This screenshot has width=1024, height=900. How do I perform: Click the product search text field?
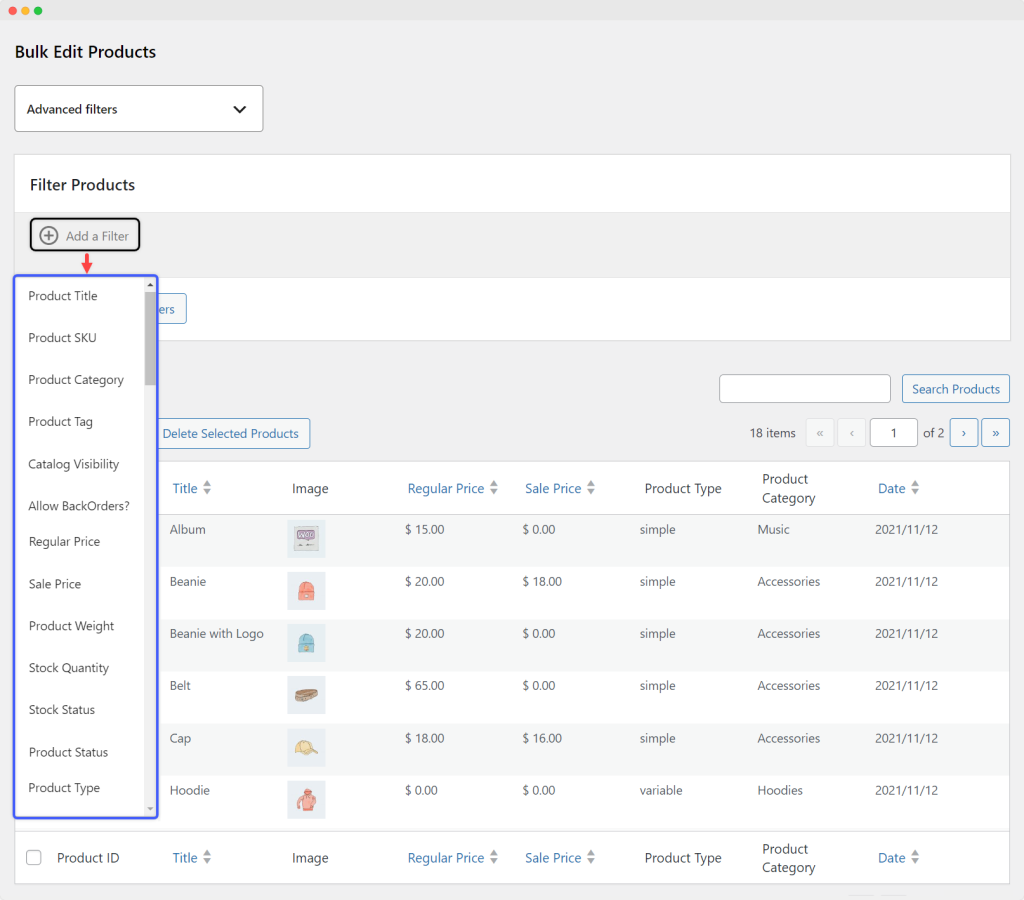804,389
